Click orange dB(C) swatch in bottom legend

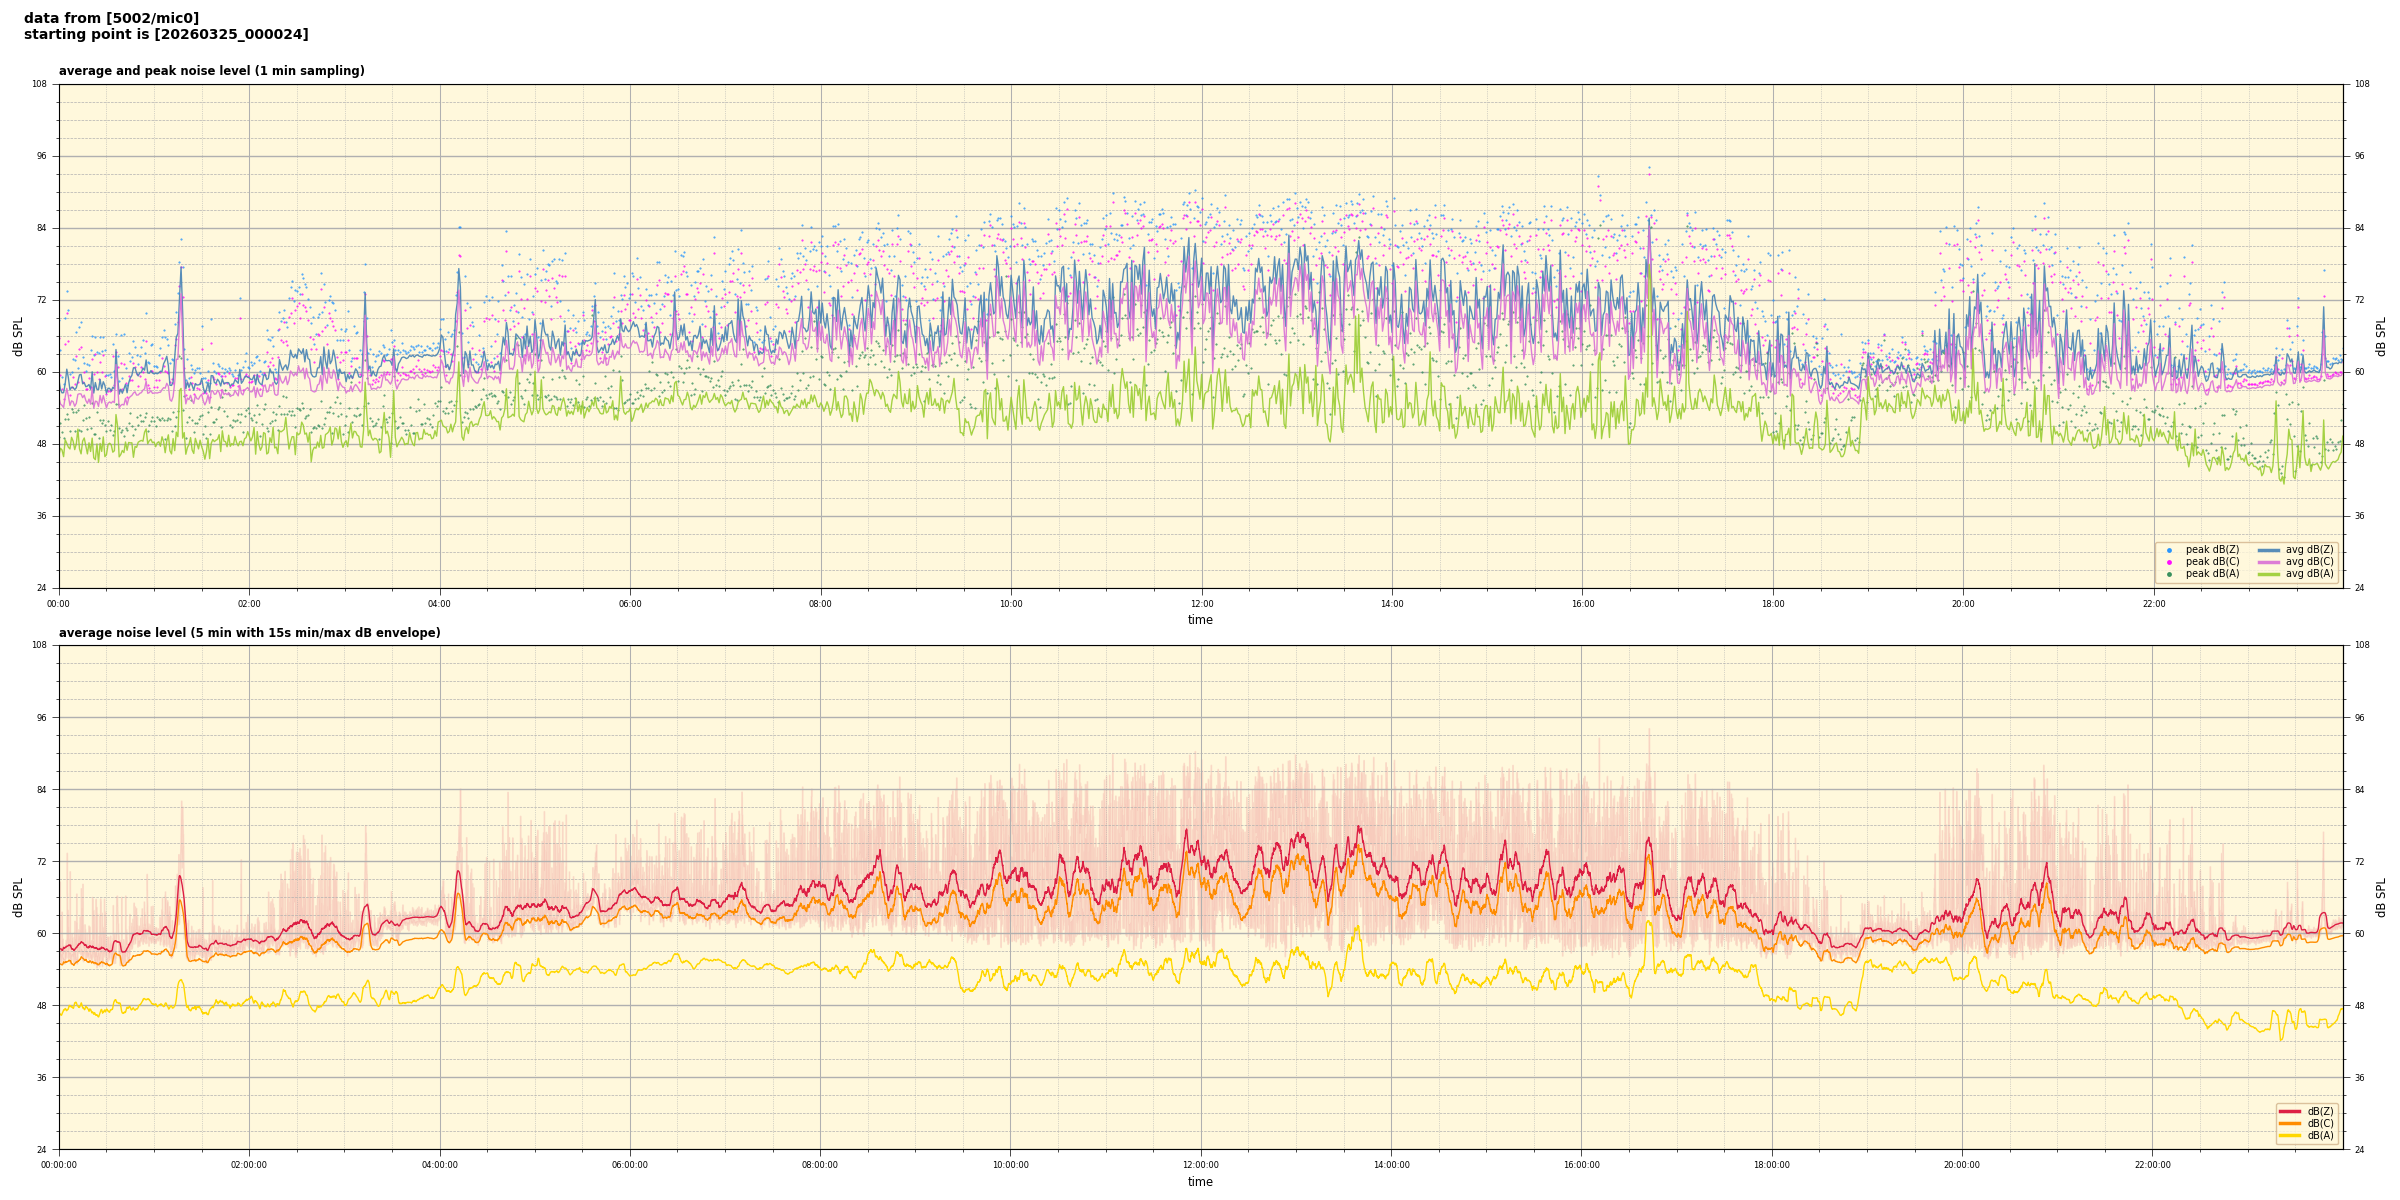pyautogui.click(x=2290, y=1123)
